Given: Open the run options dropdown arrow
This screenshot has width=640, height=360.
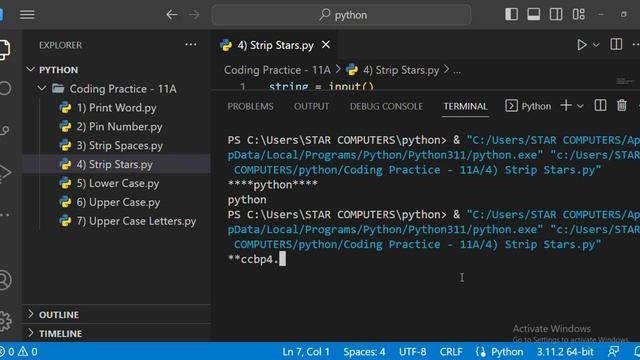Looking at the screenshot, I should tap(596, 45).
